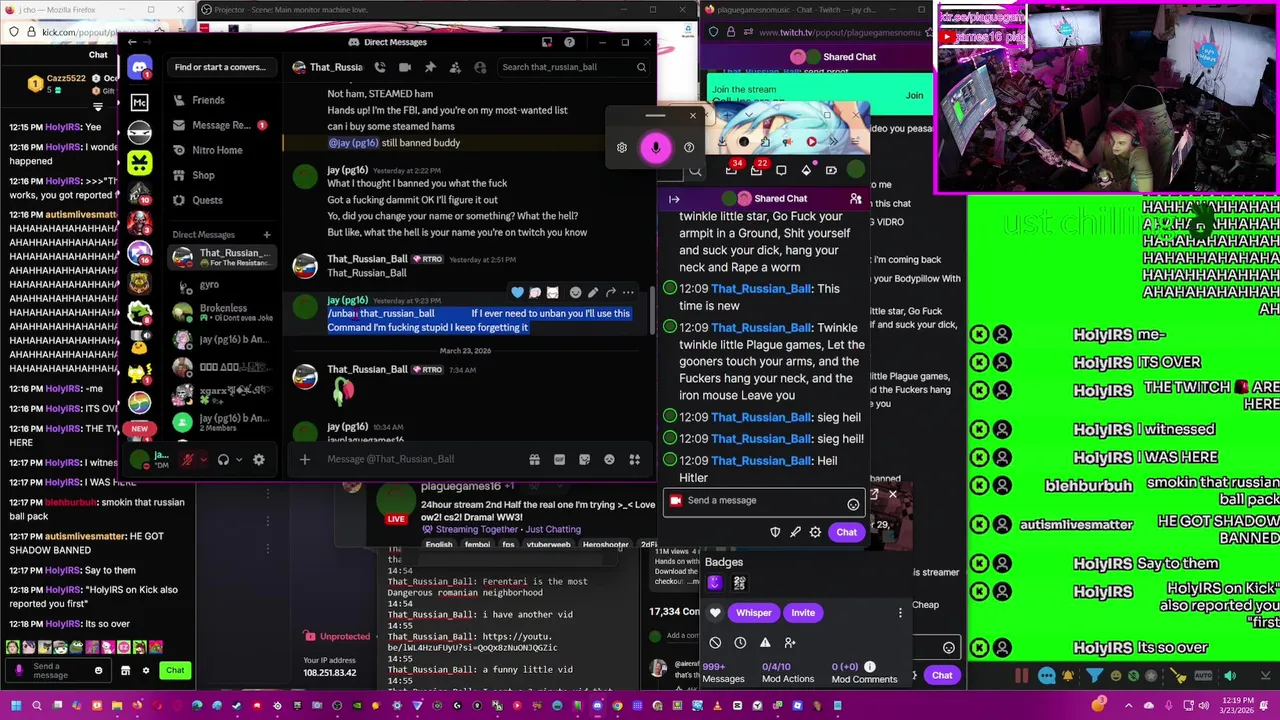Open Discord inbox icon in title bar

(x=547, y=42)
